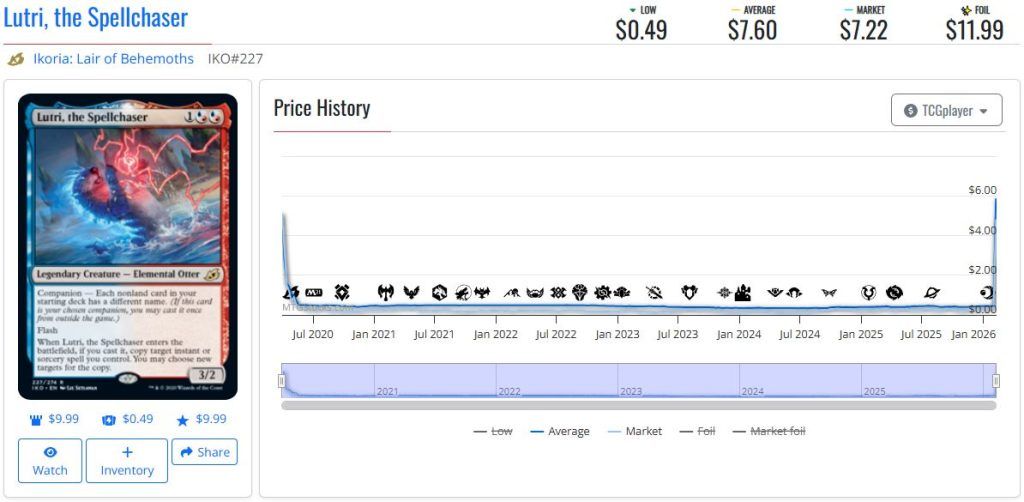Share this card page
The image size is (1024, 502).
coord(204,452)
